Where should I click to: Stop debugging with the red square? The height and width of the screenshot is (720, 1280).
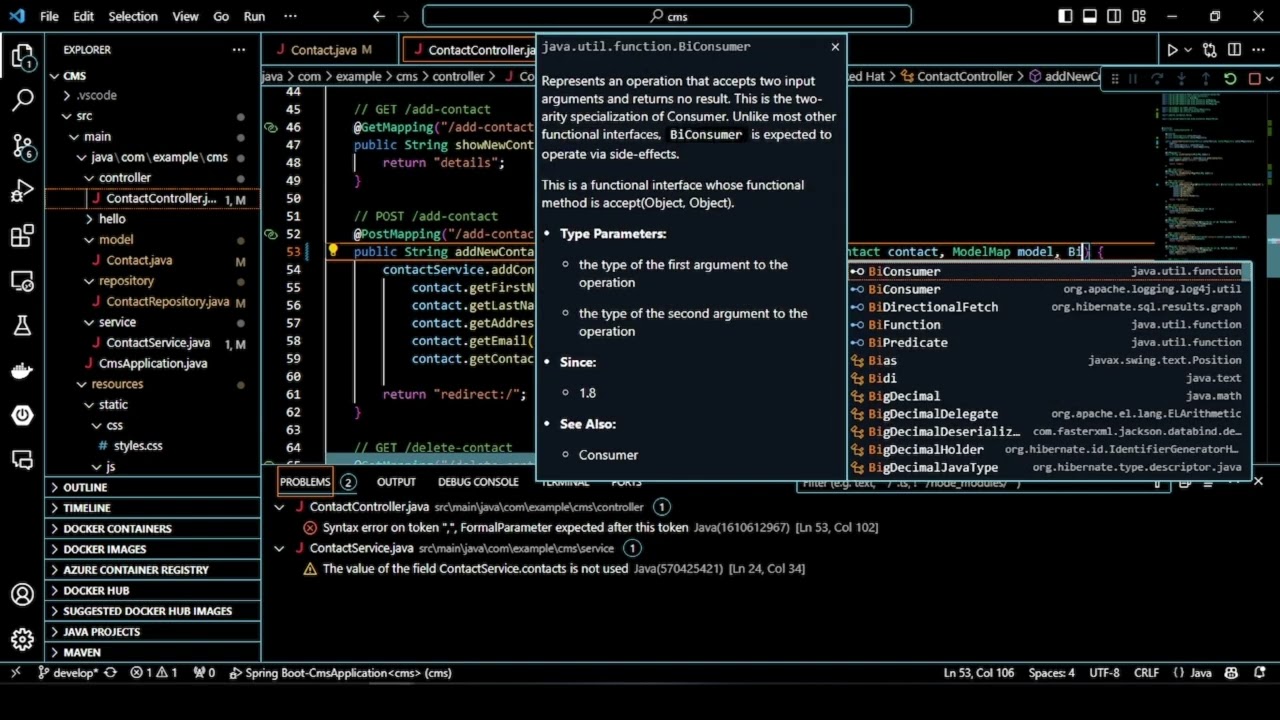point(1254,79)
